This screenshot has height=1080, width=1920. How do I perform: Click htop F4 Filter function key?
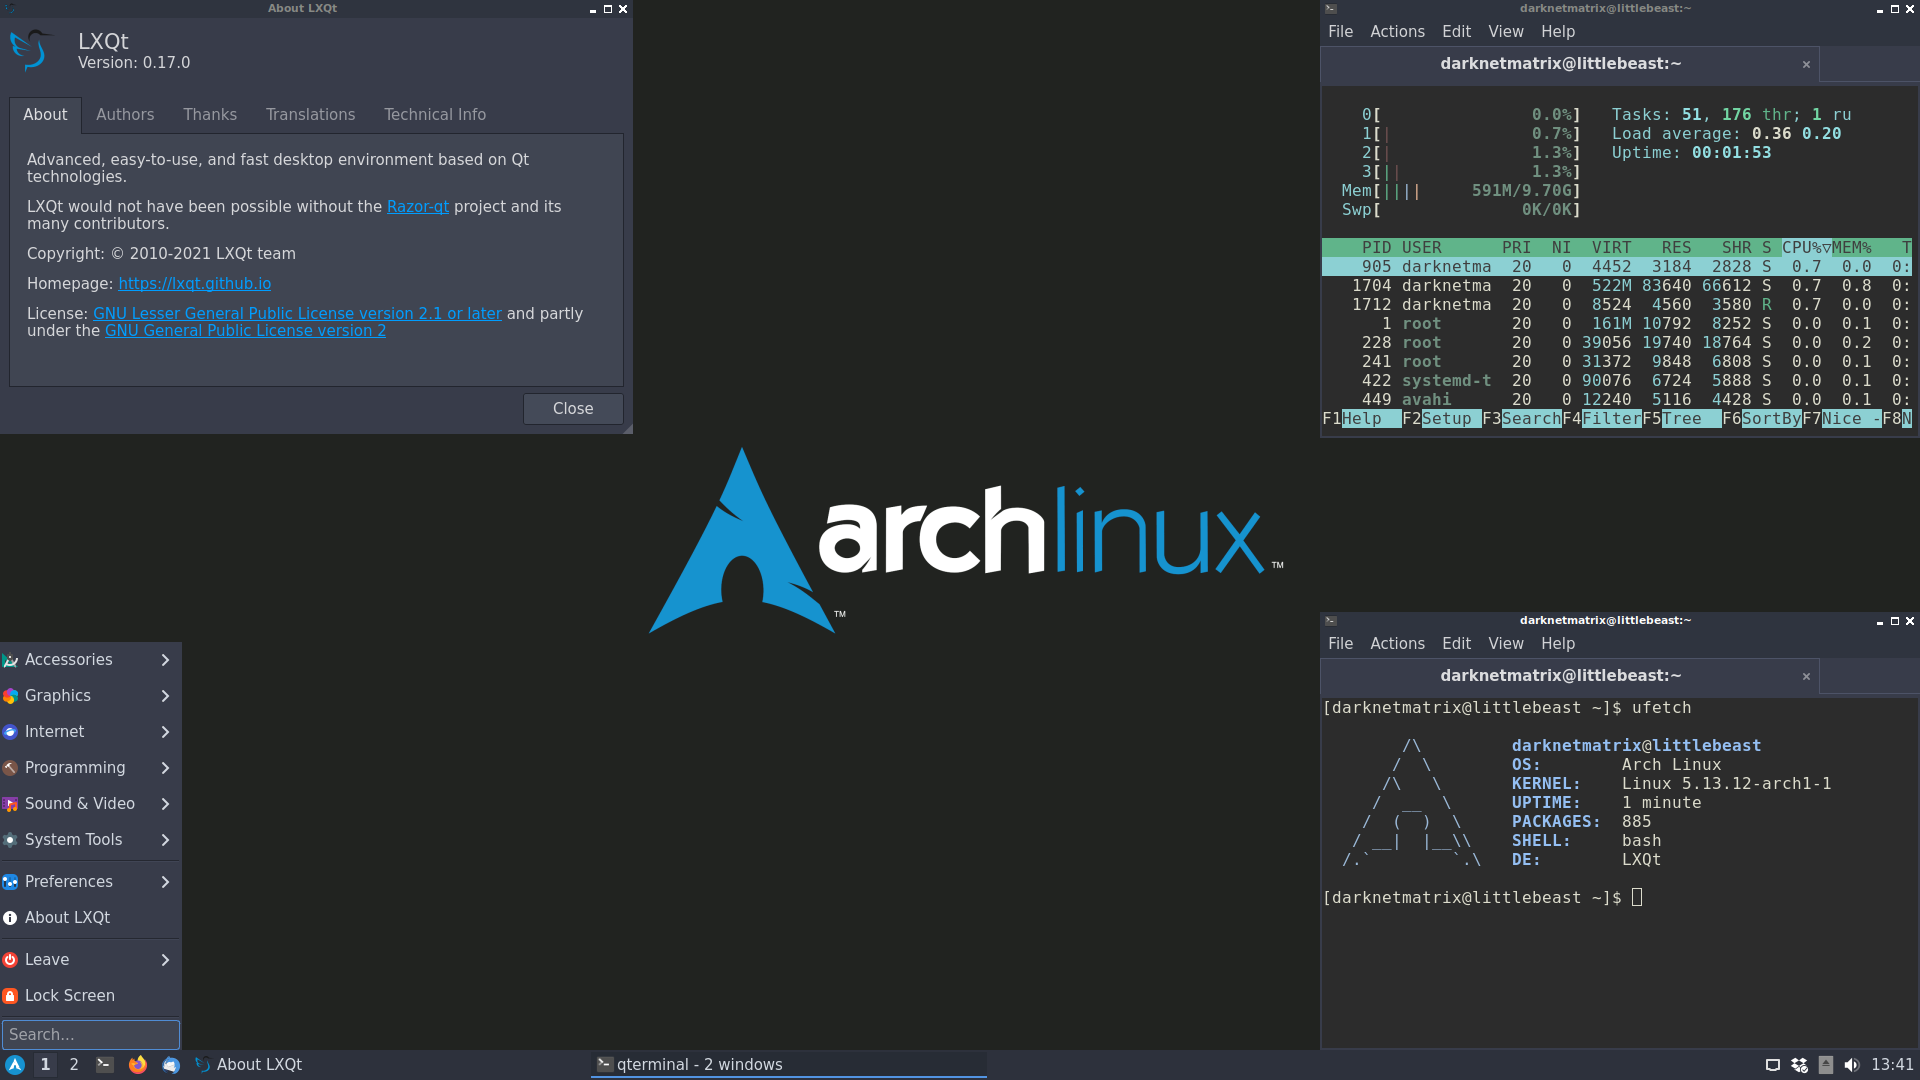coord(1601,419)
